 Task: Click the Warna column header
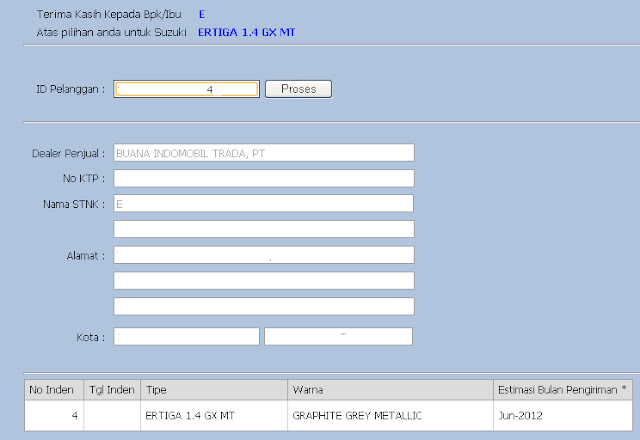tap(390, 390)
